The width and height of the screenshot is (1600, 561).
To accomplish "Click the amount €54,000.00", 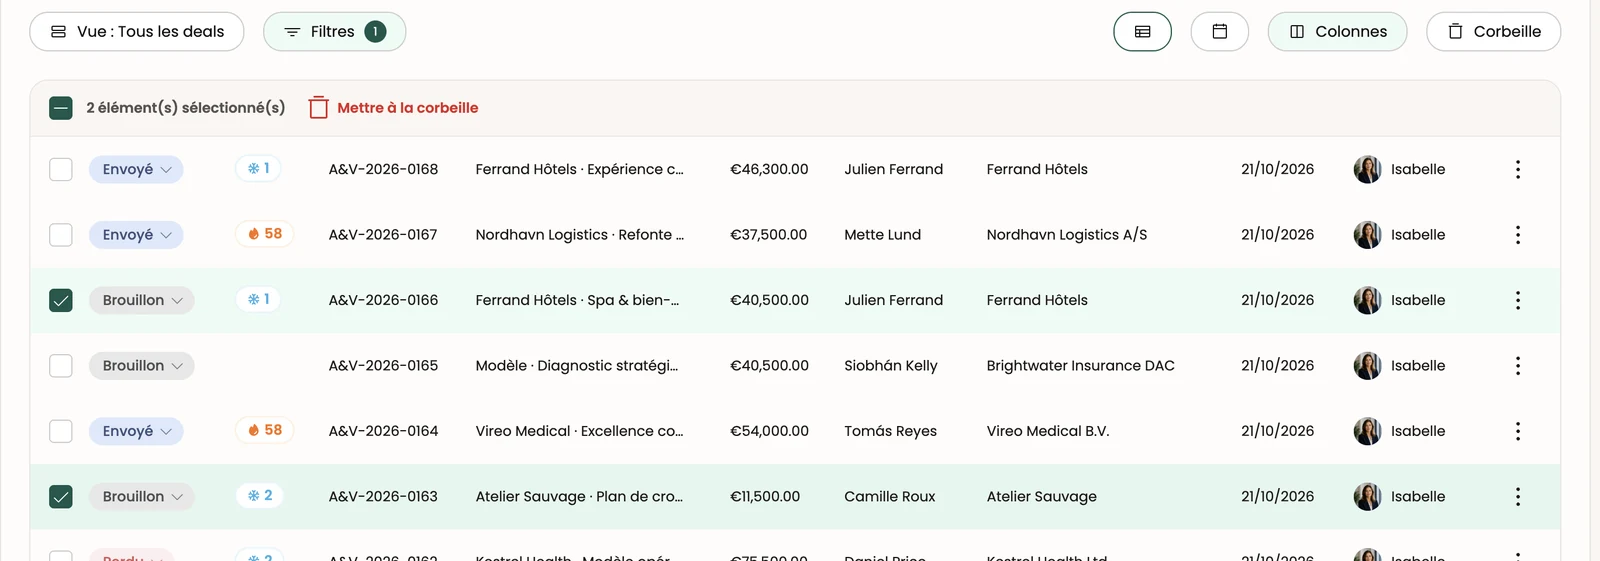I will click(x=769, y=431).
